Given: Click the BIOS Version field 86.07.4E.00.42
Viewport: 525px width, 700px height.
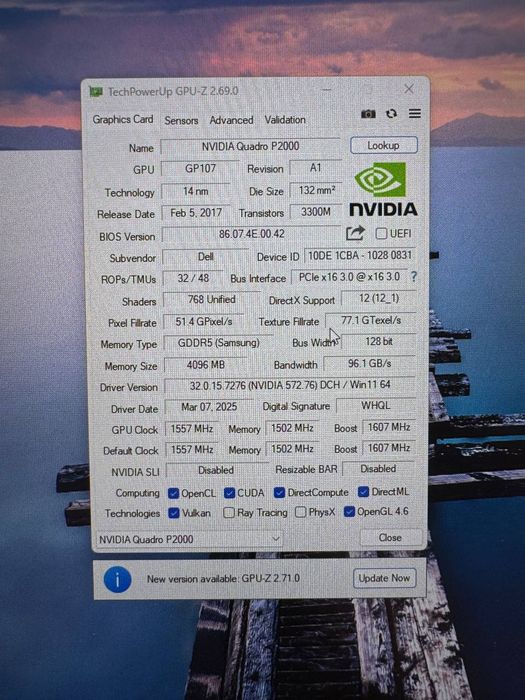Looking at the screenshot, I should 251,234.
